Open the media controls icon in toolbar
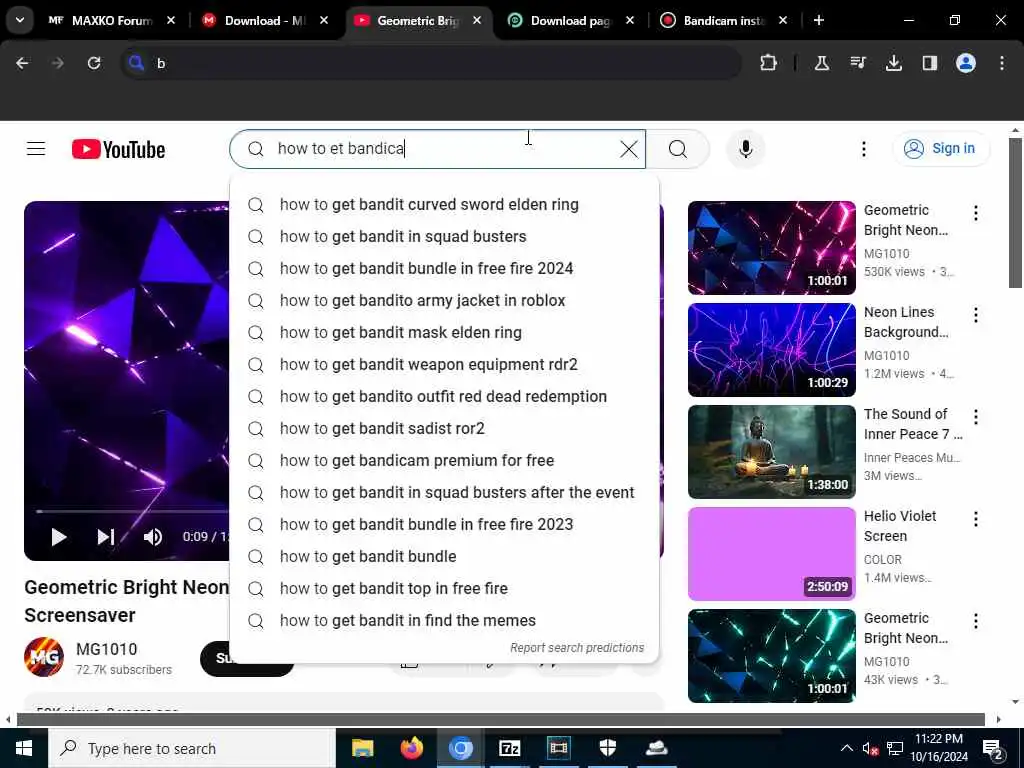Screen dimensions: 1024x768 coord(857,63)
